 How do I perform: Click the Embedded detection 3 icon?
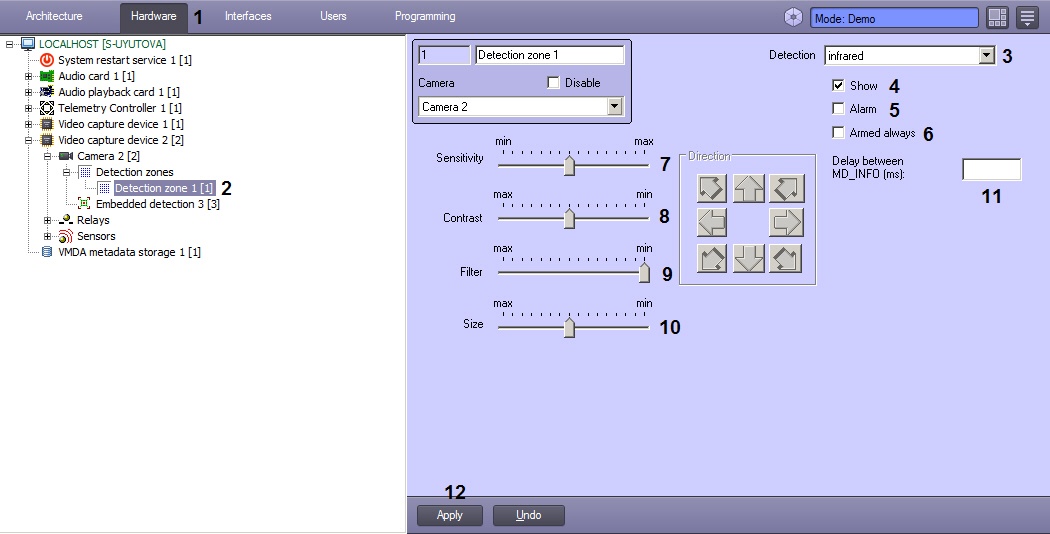84,204
